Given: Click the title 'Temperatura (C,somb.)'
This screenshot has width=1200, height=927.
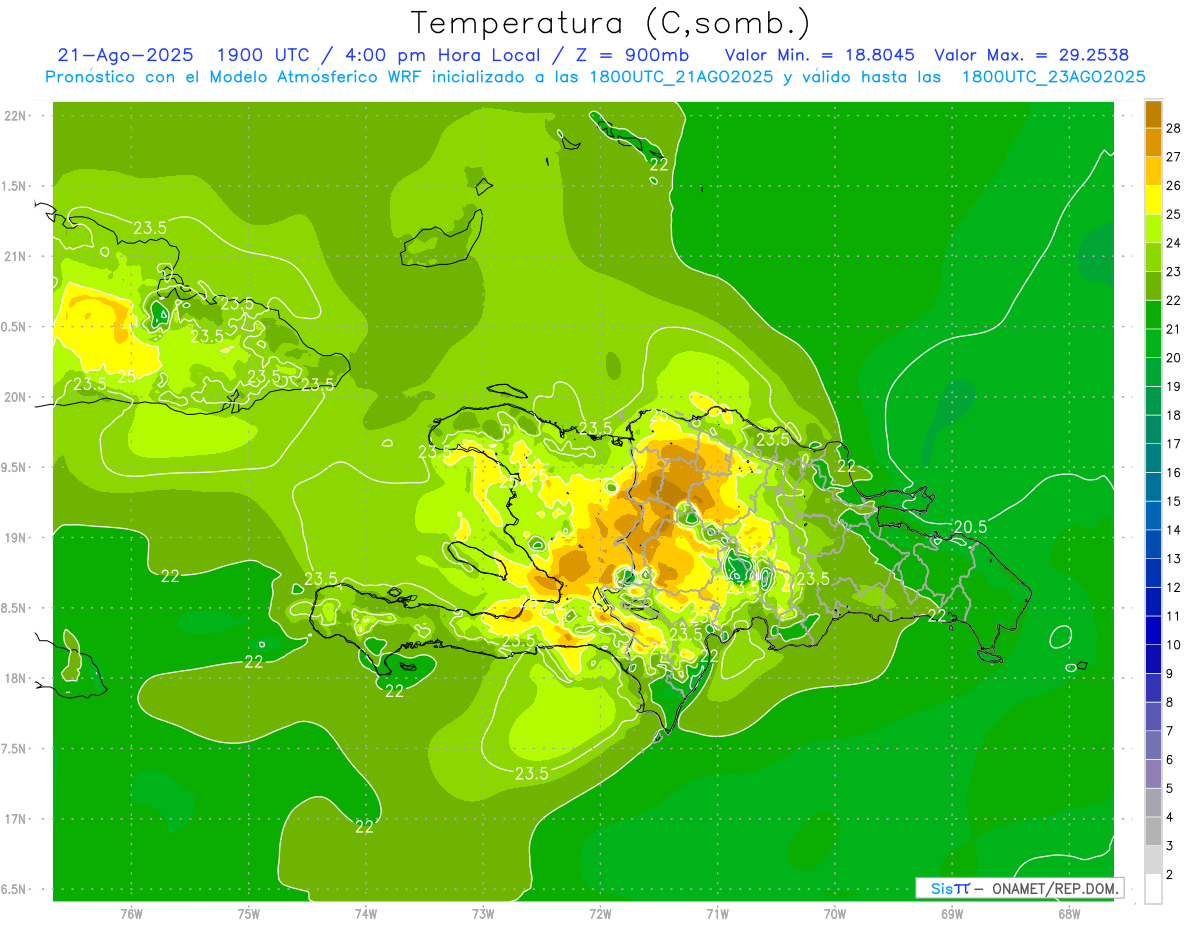Looking at the screenshot, I should (x=611, y=23).
